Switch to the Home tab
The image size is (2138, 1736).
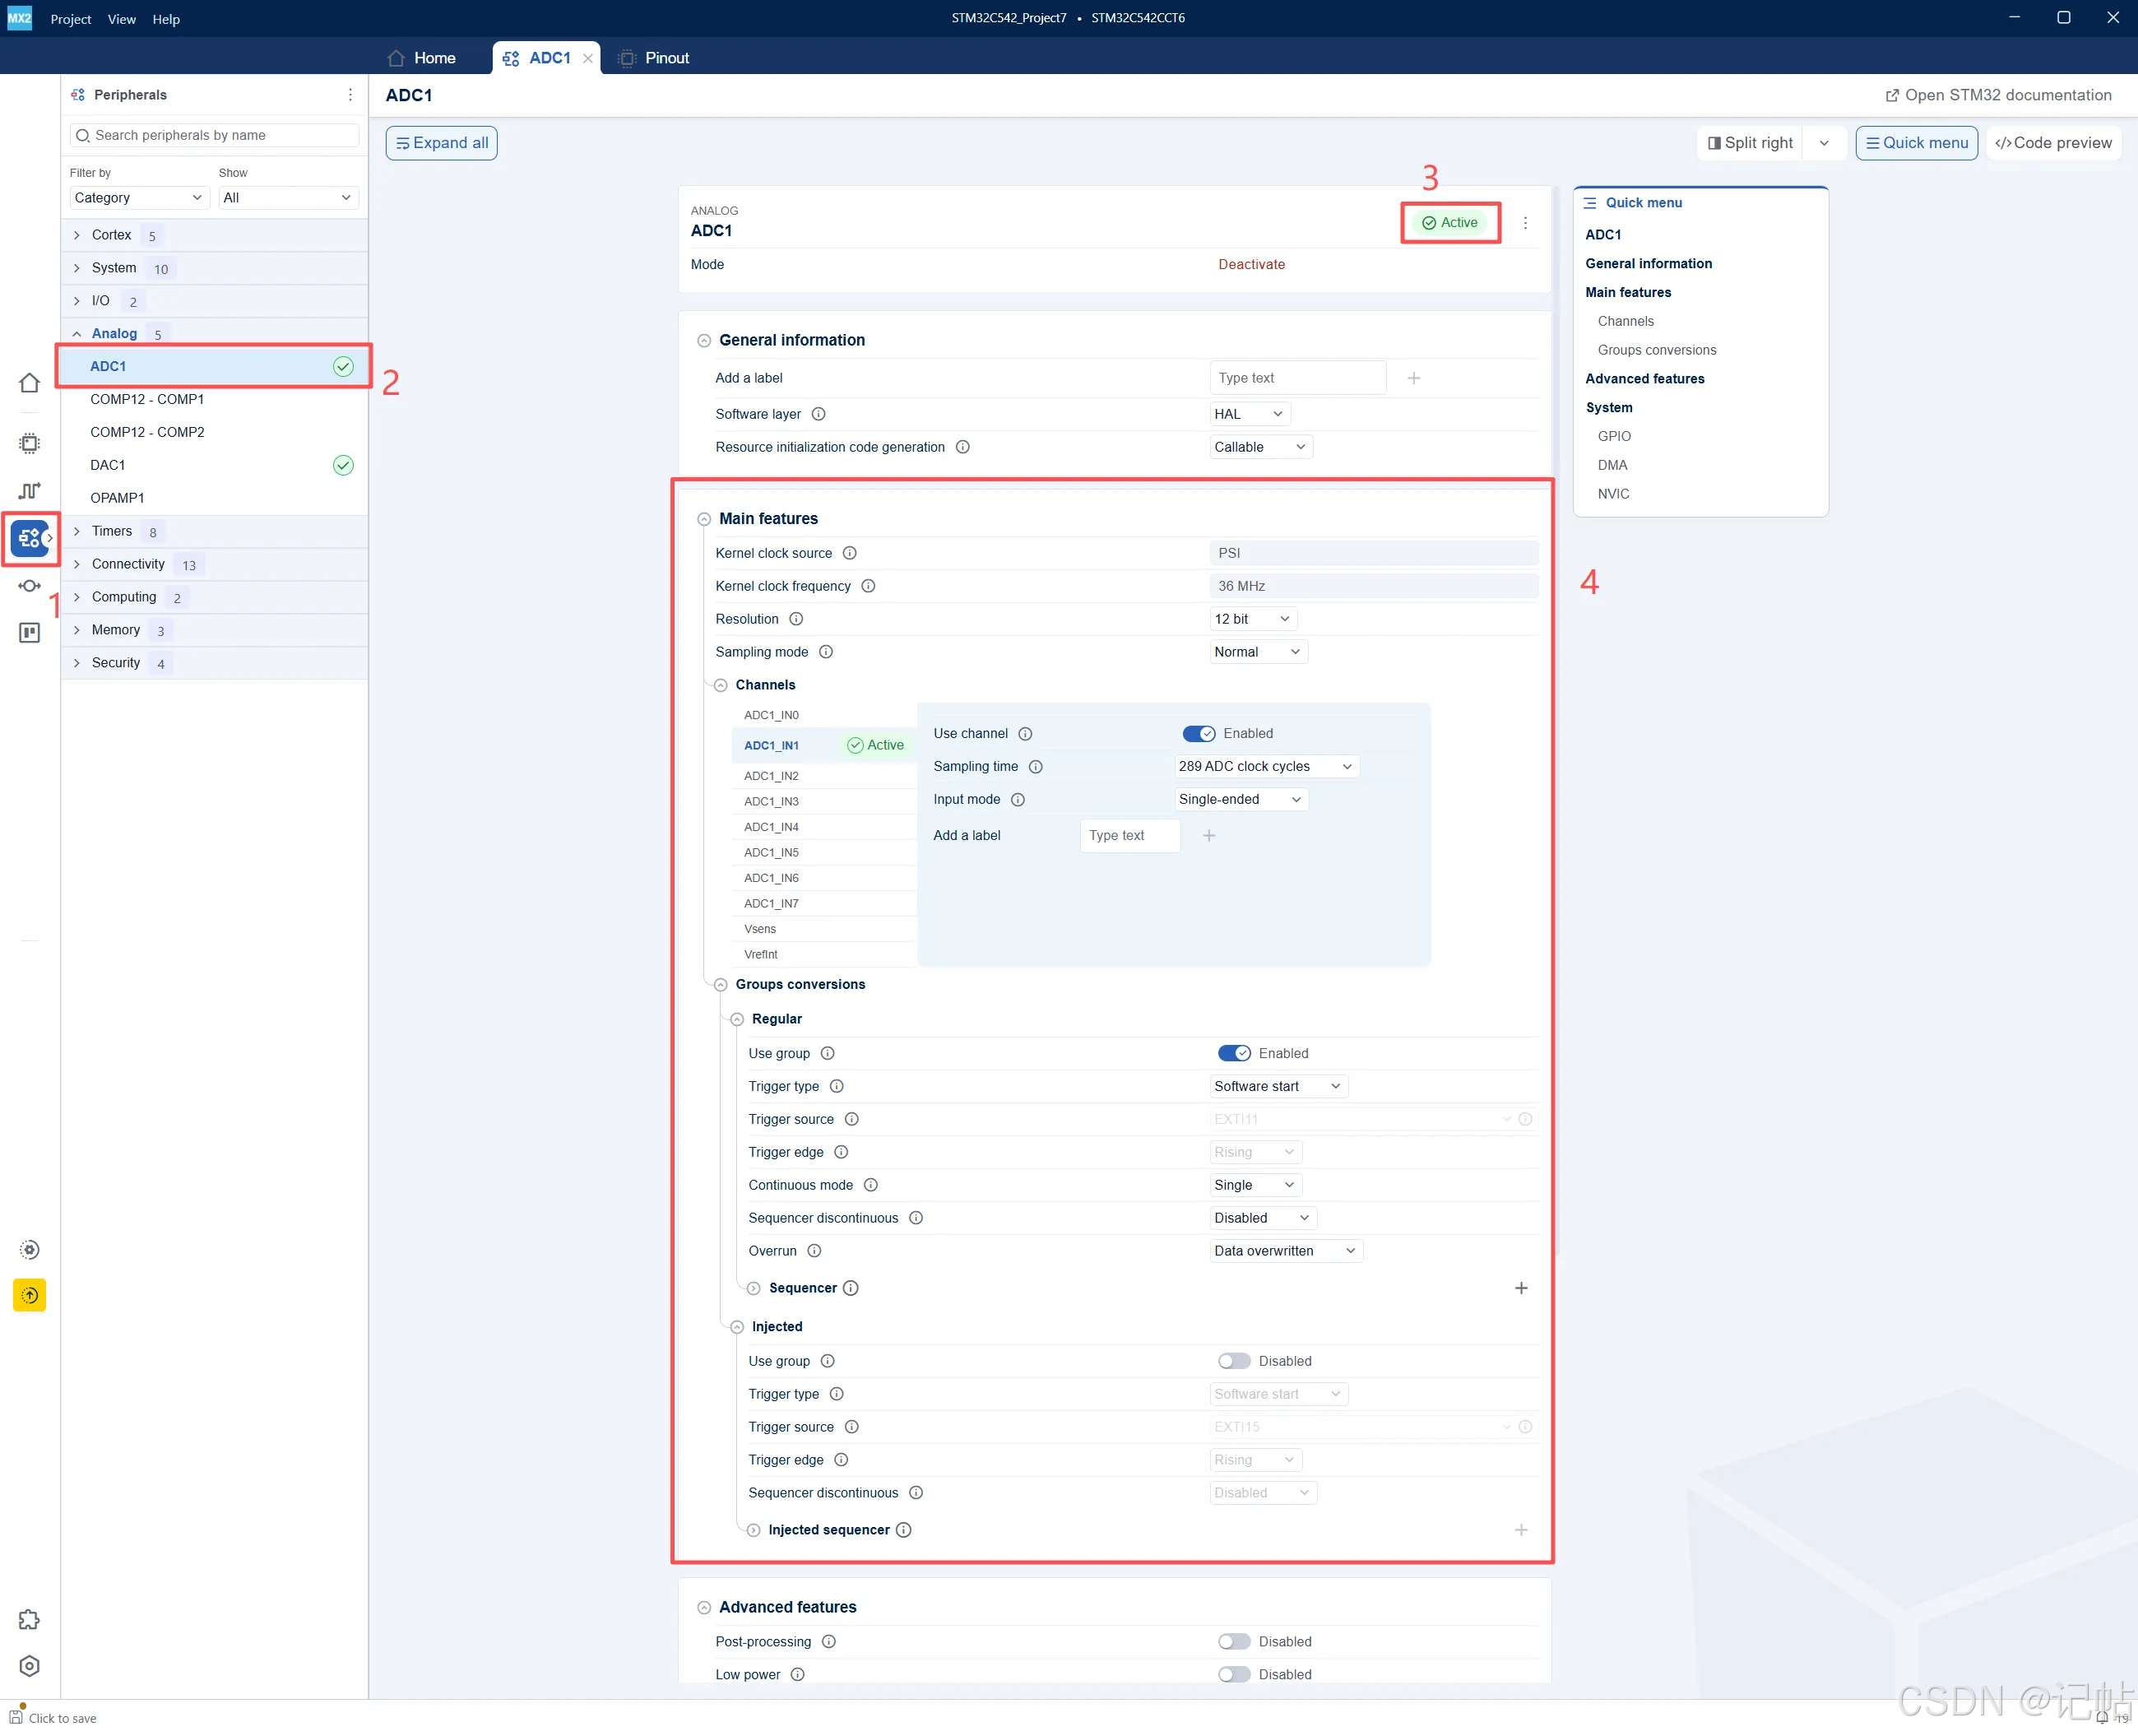(x=422, y=58)
